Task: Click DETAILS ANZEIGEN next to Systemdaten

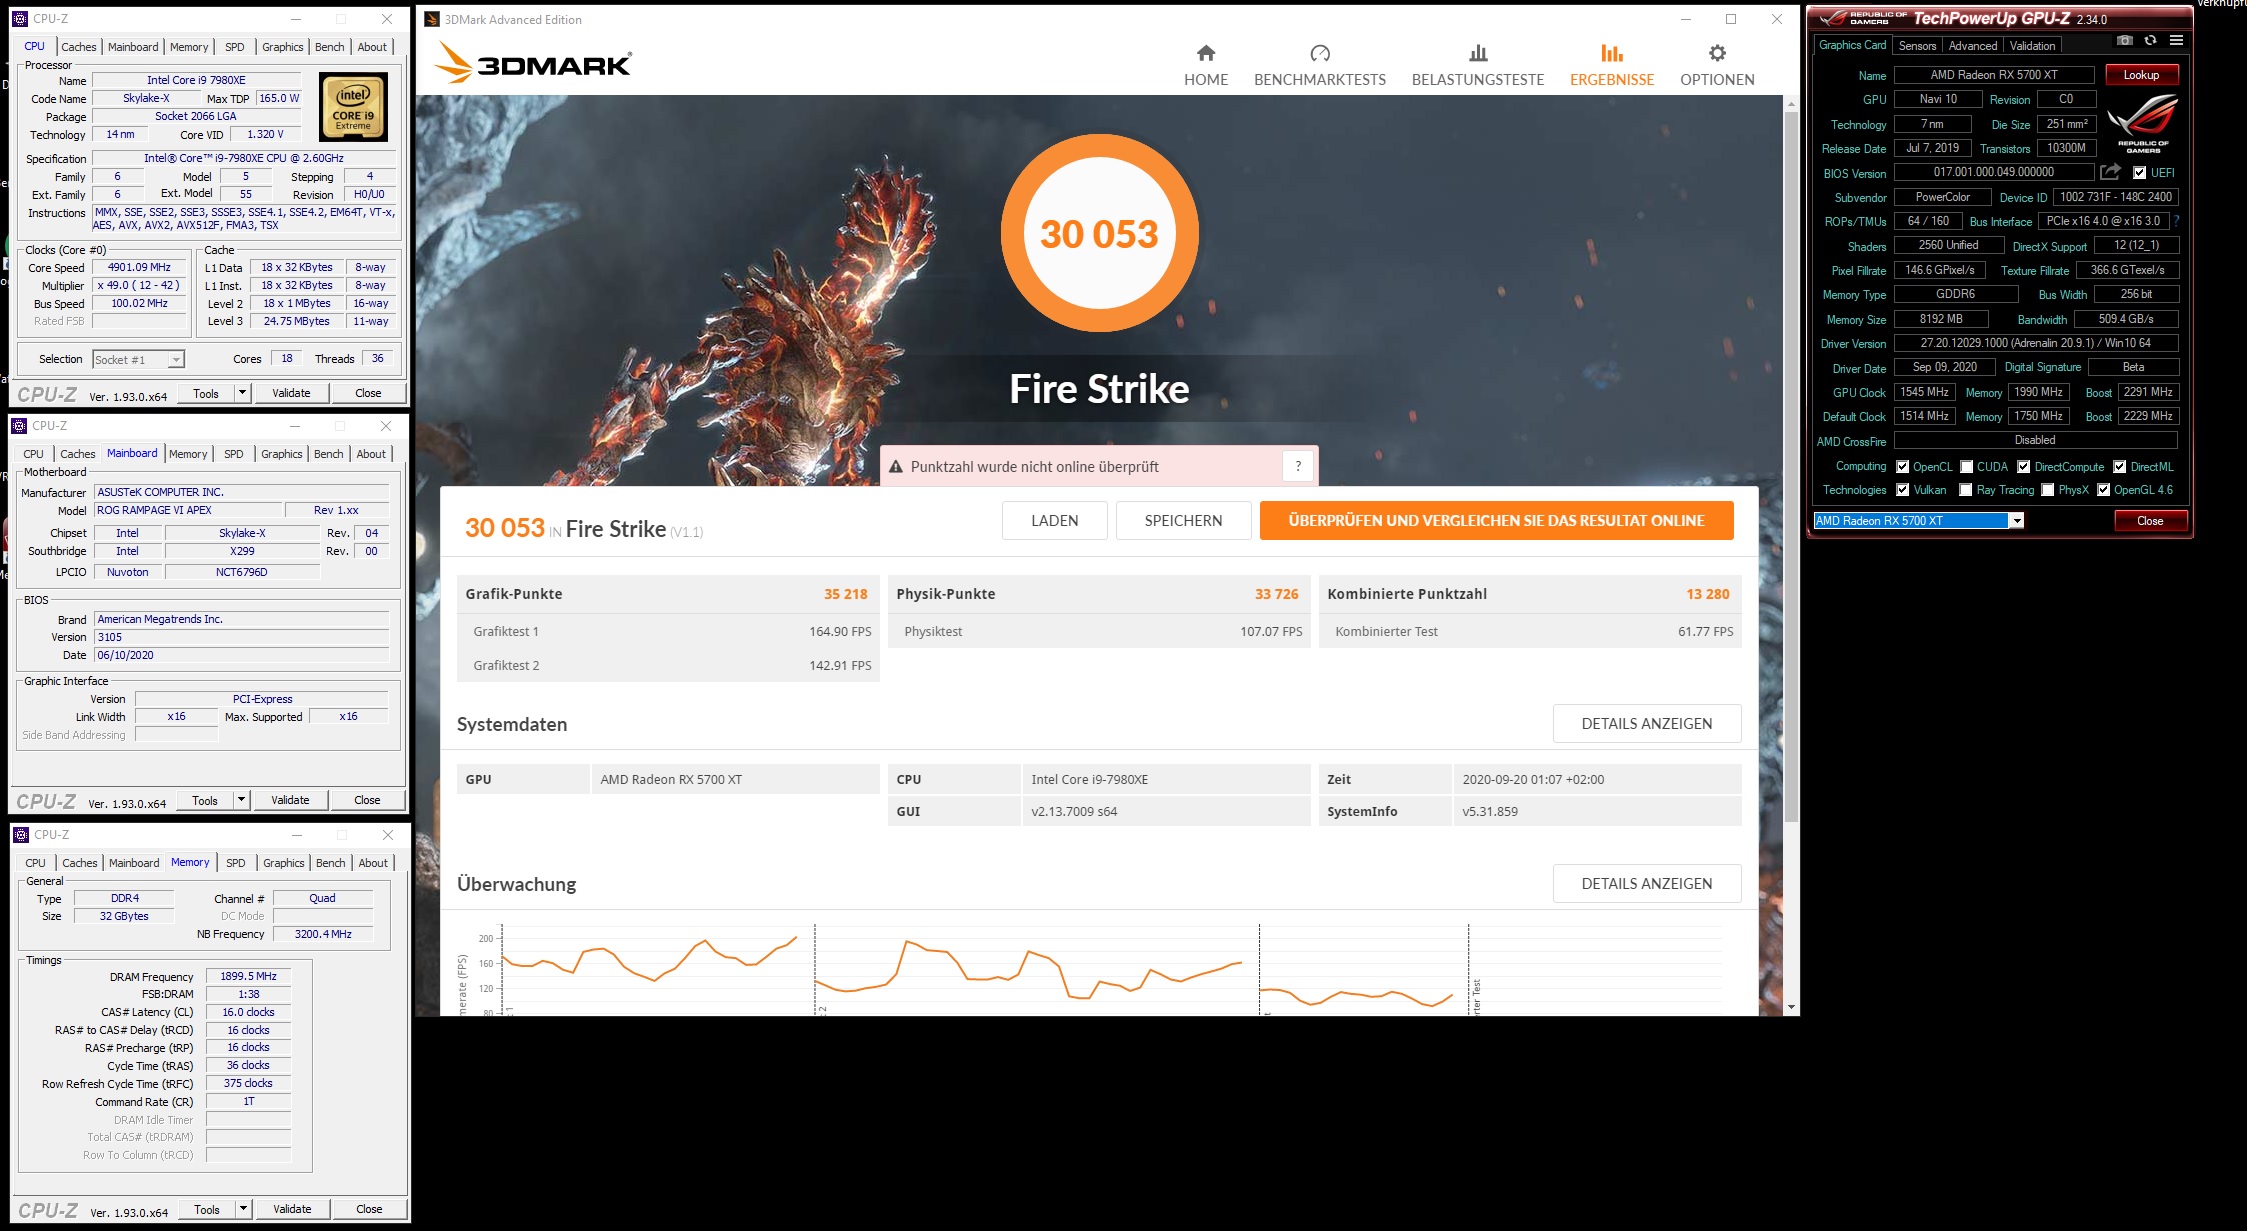Action: coord(1646,723)
